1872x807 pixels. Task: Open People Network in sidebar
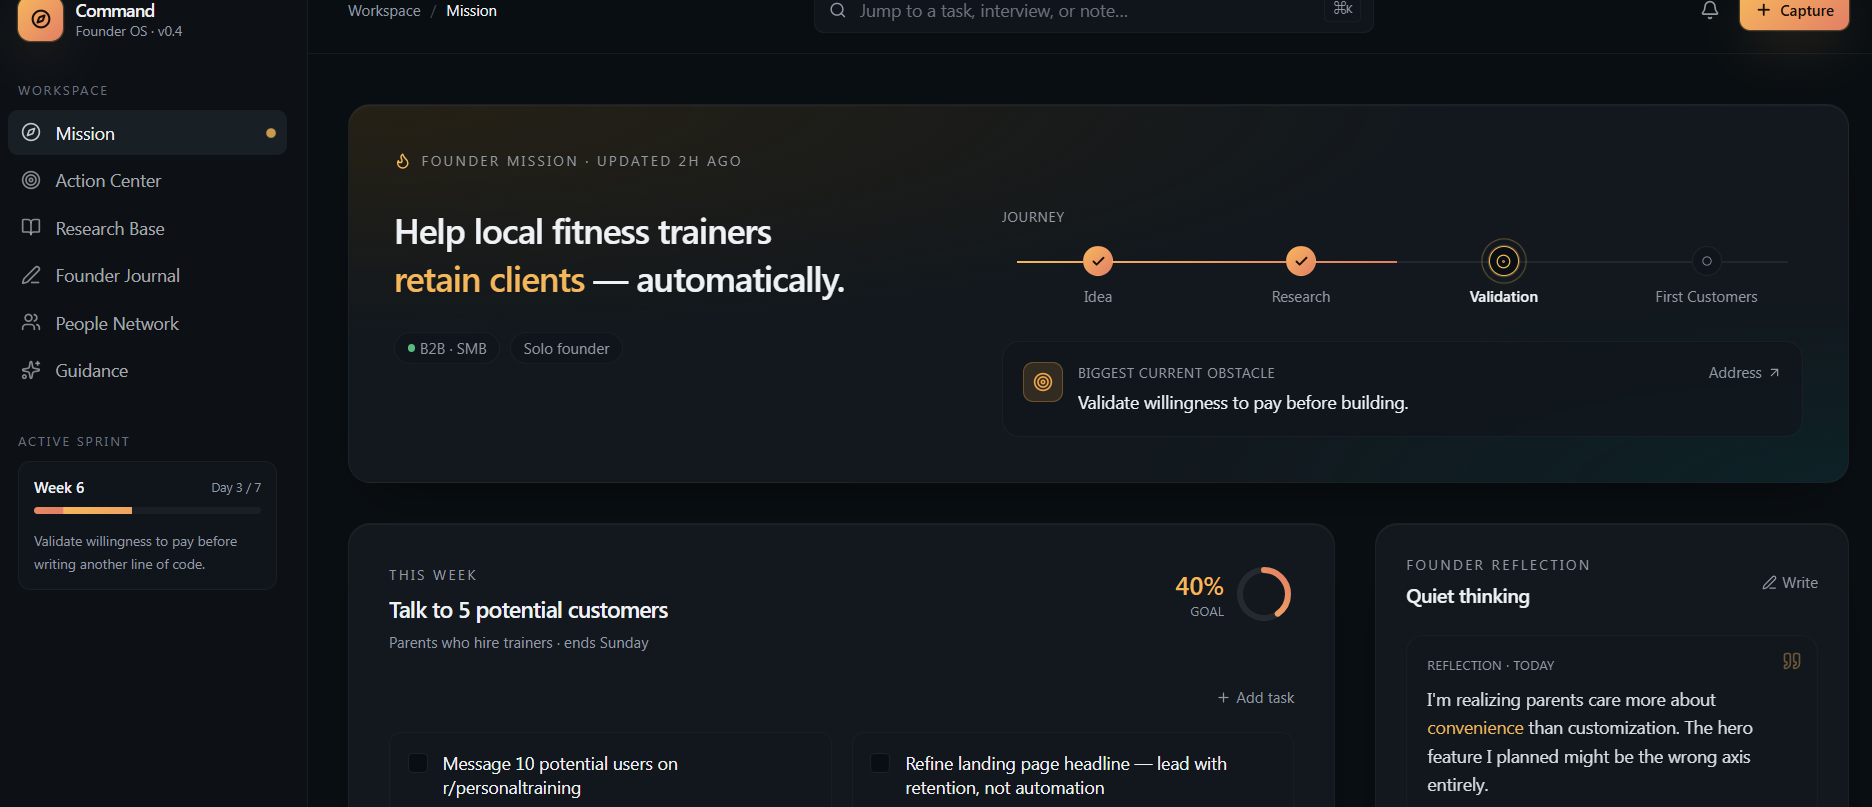pos(147,324)
